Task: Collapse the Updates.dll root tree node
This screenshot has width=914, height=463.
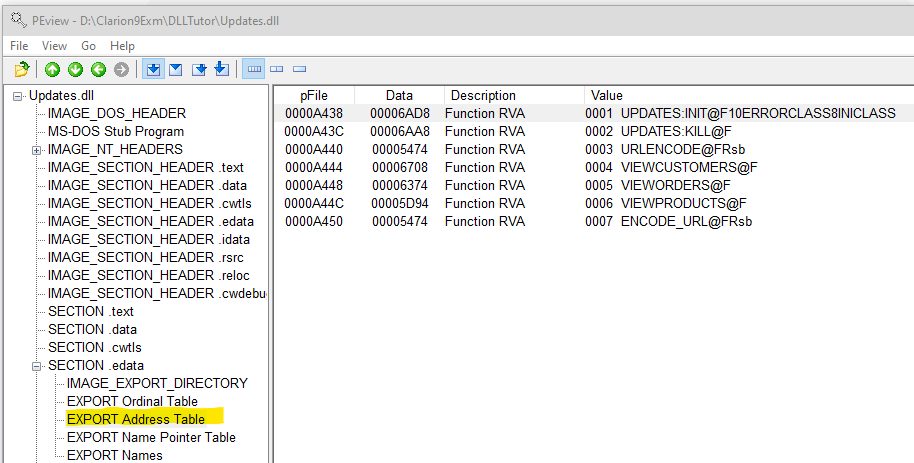Action: pyautogui.click(x=18, y=95)
